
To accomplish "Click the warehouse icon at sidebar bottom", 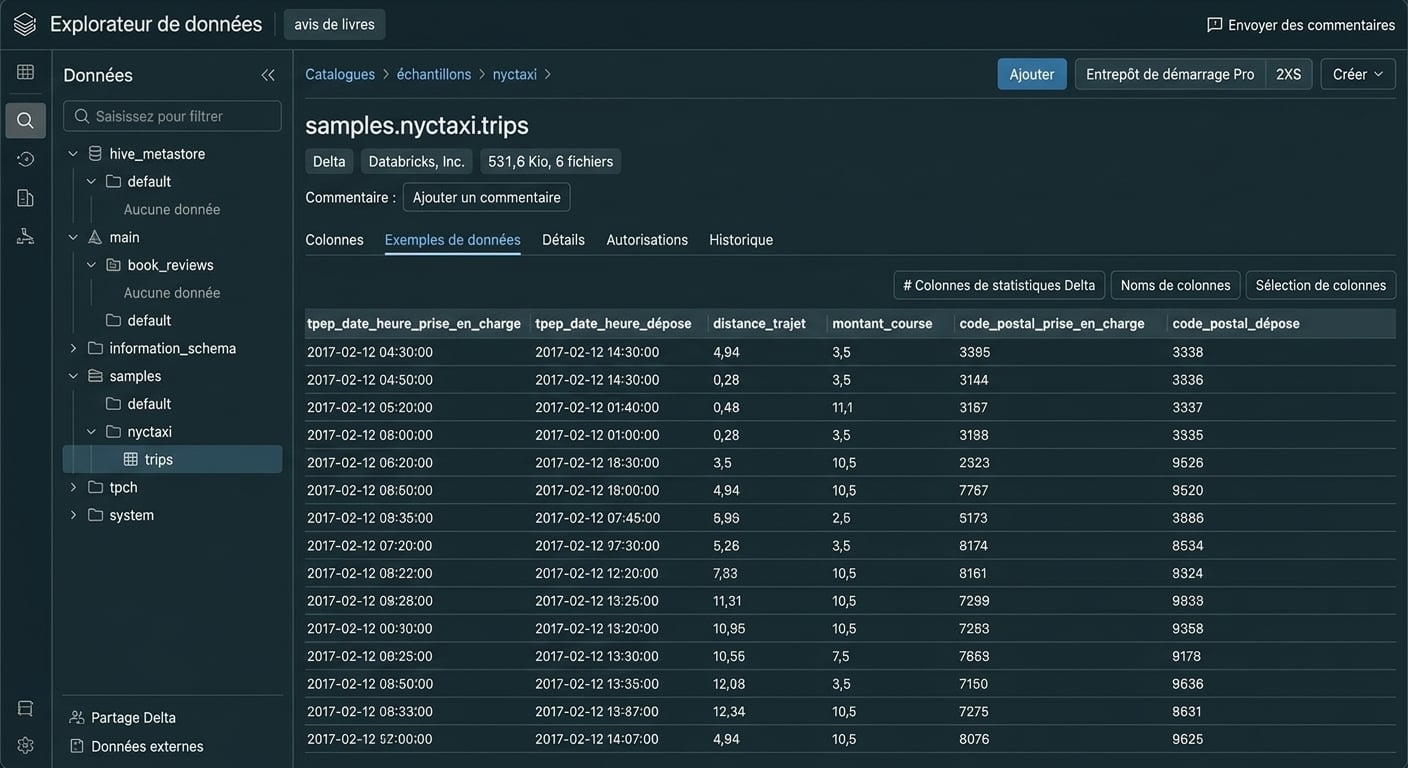I will click(25, 708).
